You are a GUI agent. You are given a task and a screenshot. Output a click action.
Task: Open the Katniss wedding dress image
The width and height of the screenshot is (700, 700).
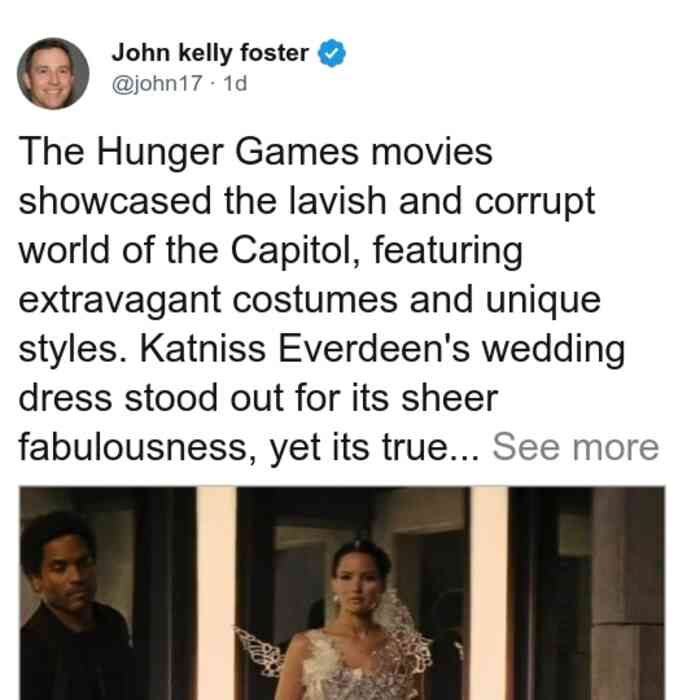click(x=342, y=593)
